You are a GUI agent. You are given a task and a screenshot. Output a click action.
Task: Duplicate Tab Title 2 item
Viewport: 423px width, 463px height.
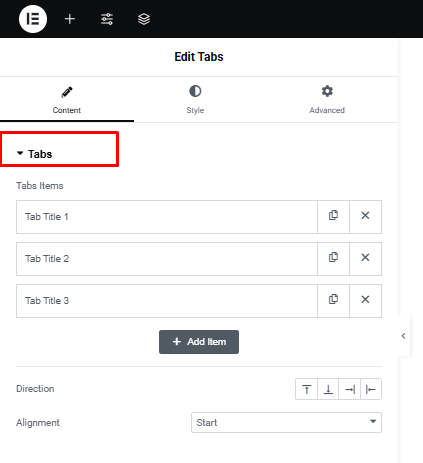click(x=333, y=258)
